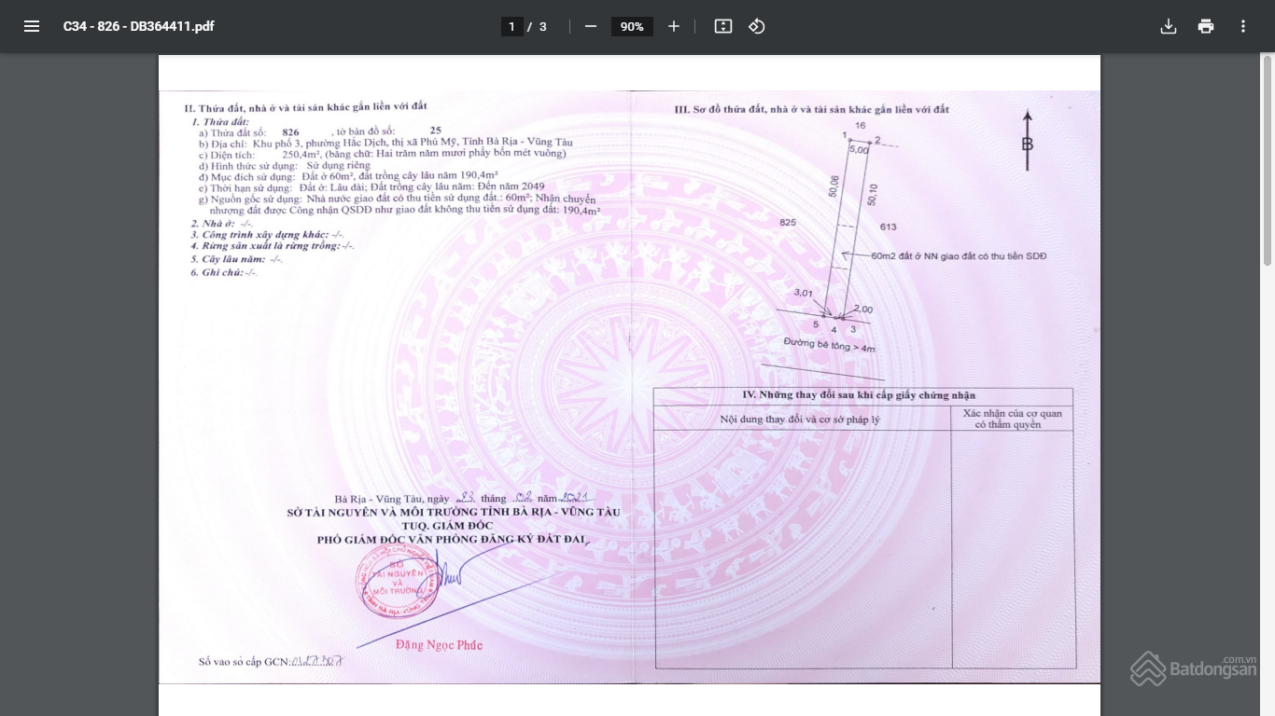Open the three-dot more actions menu
This screenshot has height=716, width=1275.
(1243, 26)
